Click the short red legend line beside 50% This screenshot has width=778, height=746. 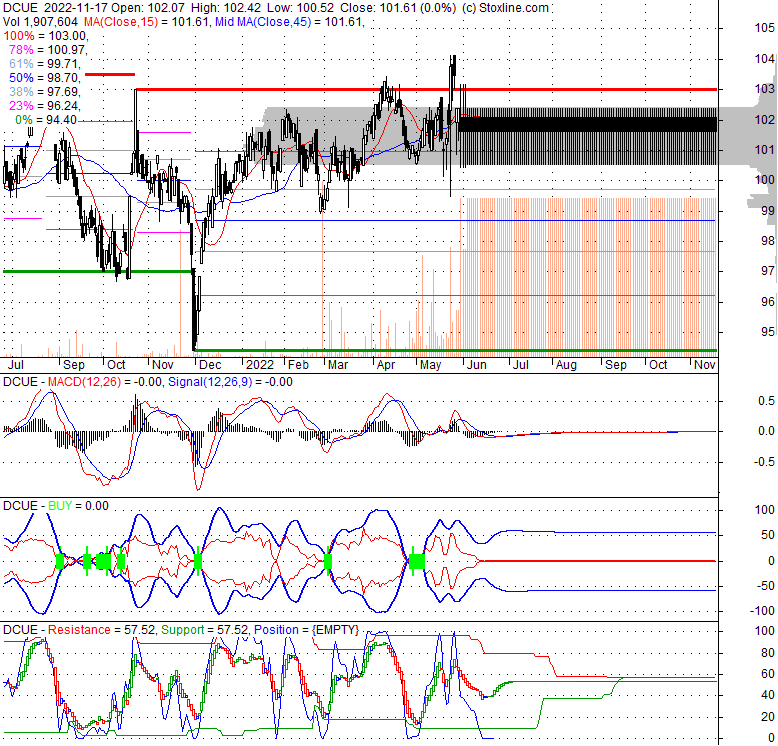110,74
